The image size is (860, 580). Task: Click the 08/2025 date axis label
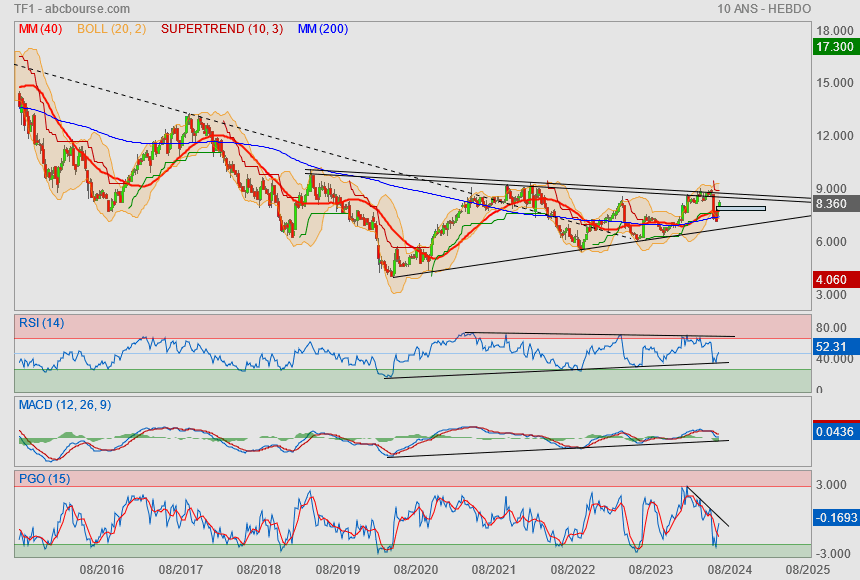(x=808, y=570)
